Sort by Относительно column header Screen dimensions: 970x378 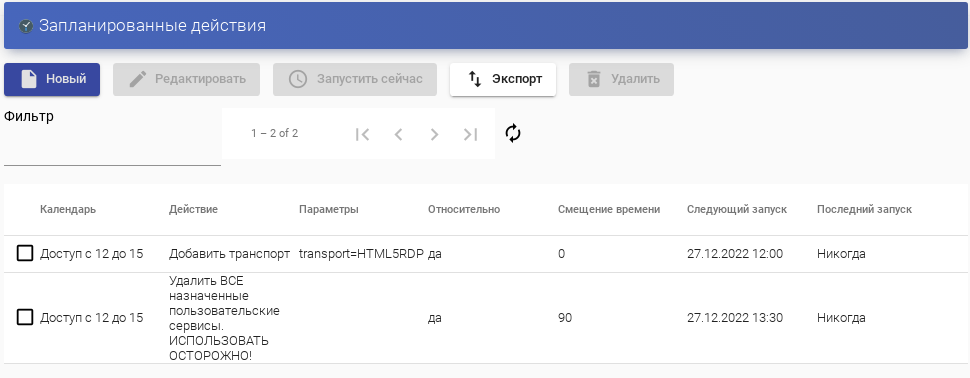[x=464, y=209]
